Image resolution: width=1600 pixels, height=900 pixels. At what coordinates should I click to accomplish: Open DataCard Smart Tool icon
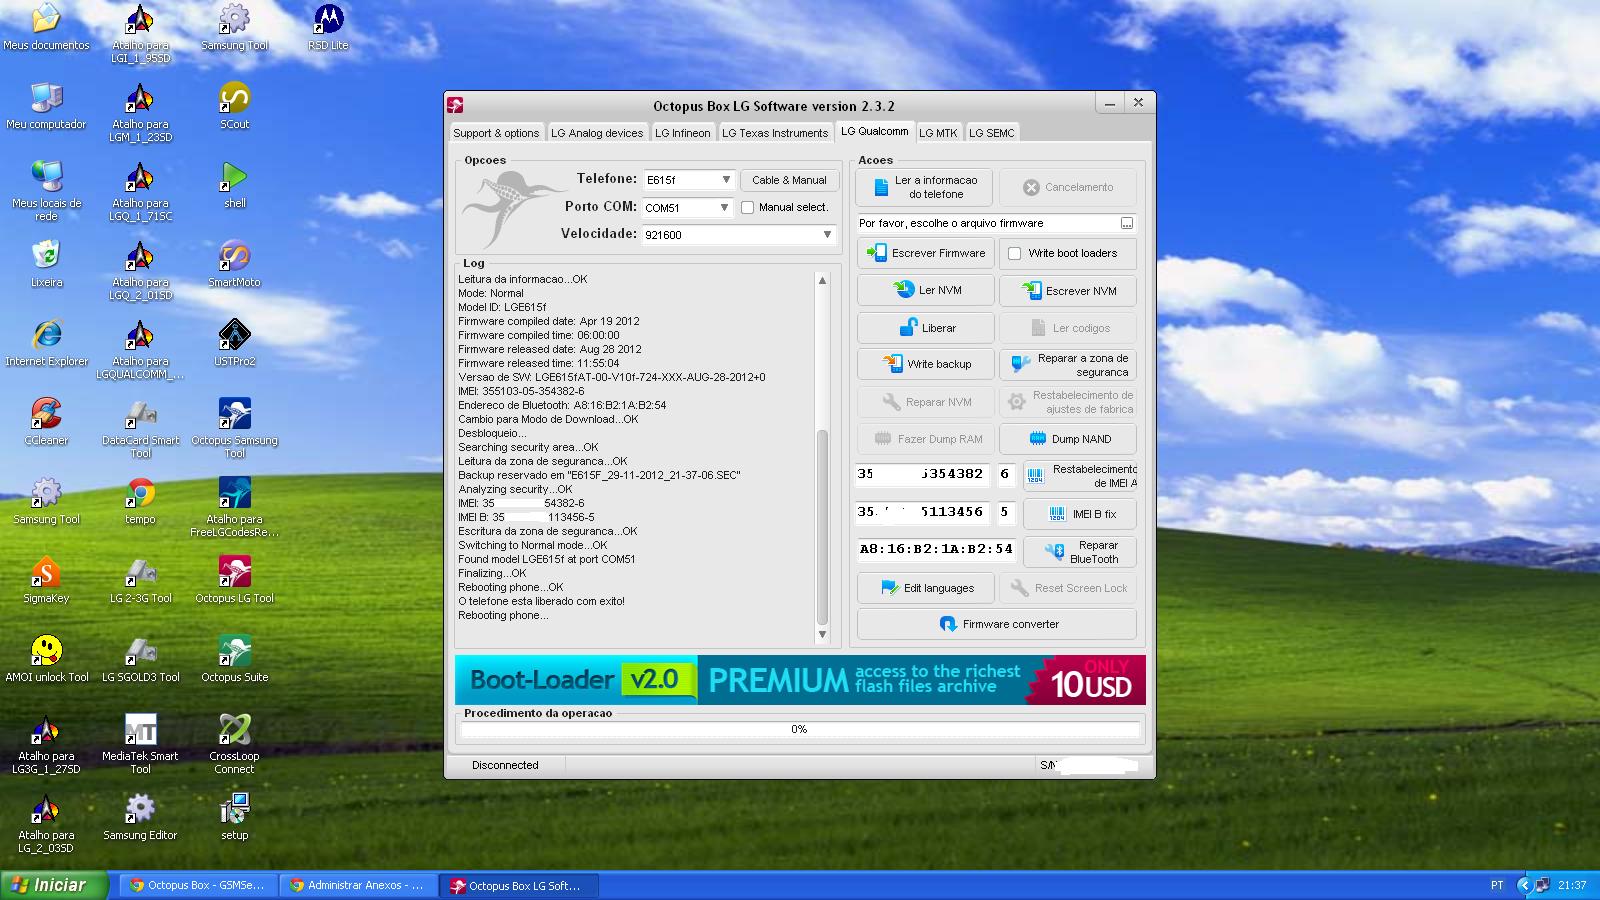140,427
